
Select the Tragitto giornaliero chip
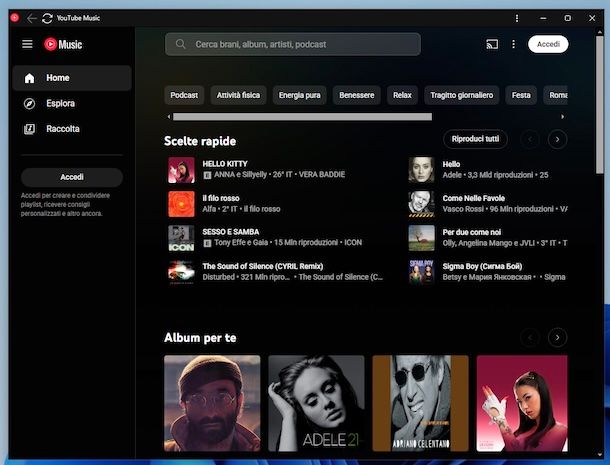(462, 95)
